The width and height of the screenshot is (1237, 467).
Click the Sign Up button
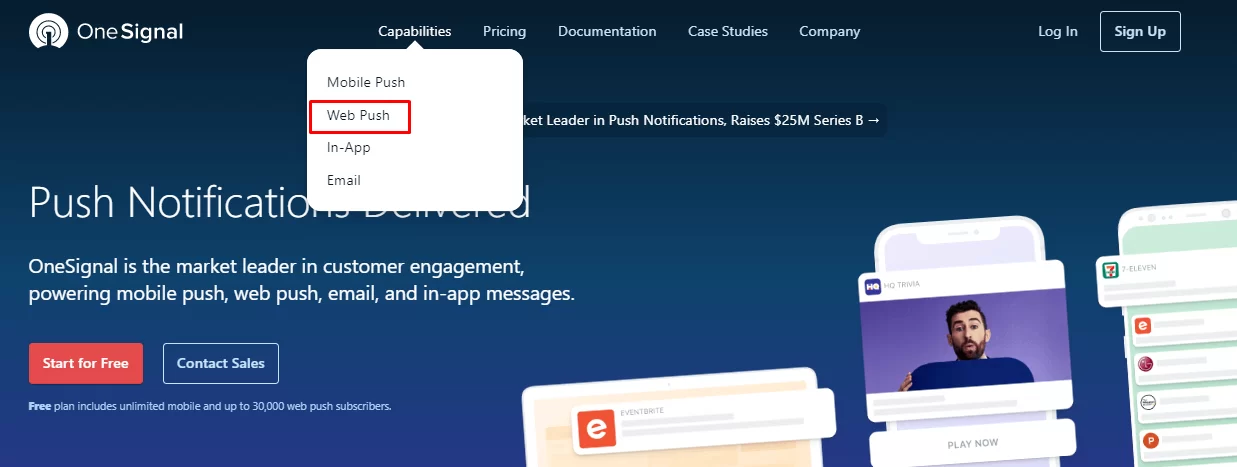point(1140,31)
